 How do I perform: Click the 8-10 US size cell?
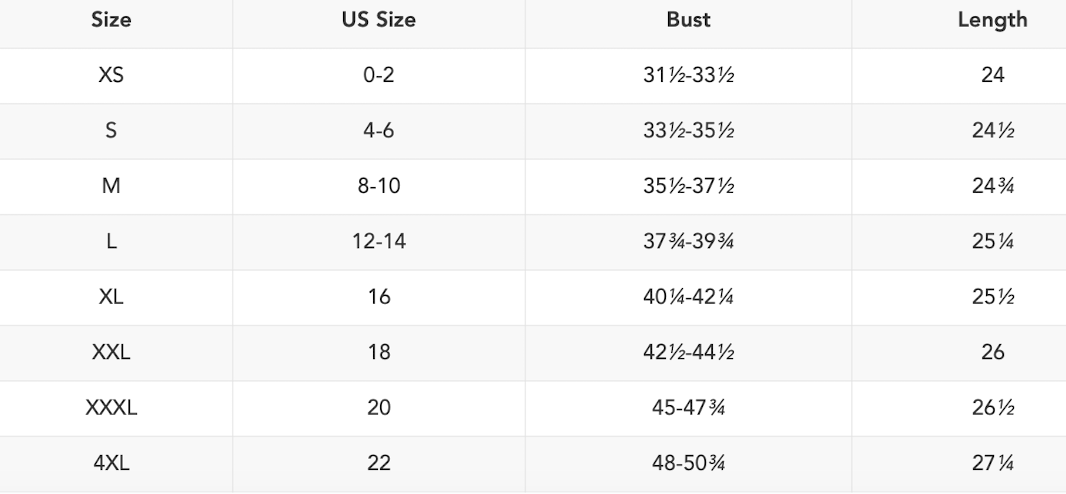click(377, 186)
